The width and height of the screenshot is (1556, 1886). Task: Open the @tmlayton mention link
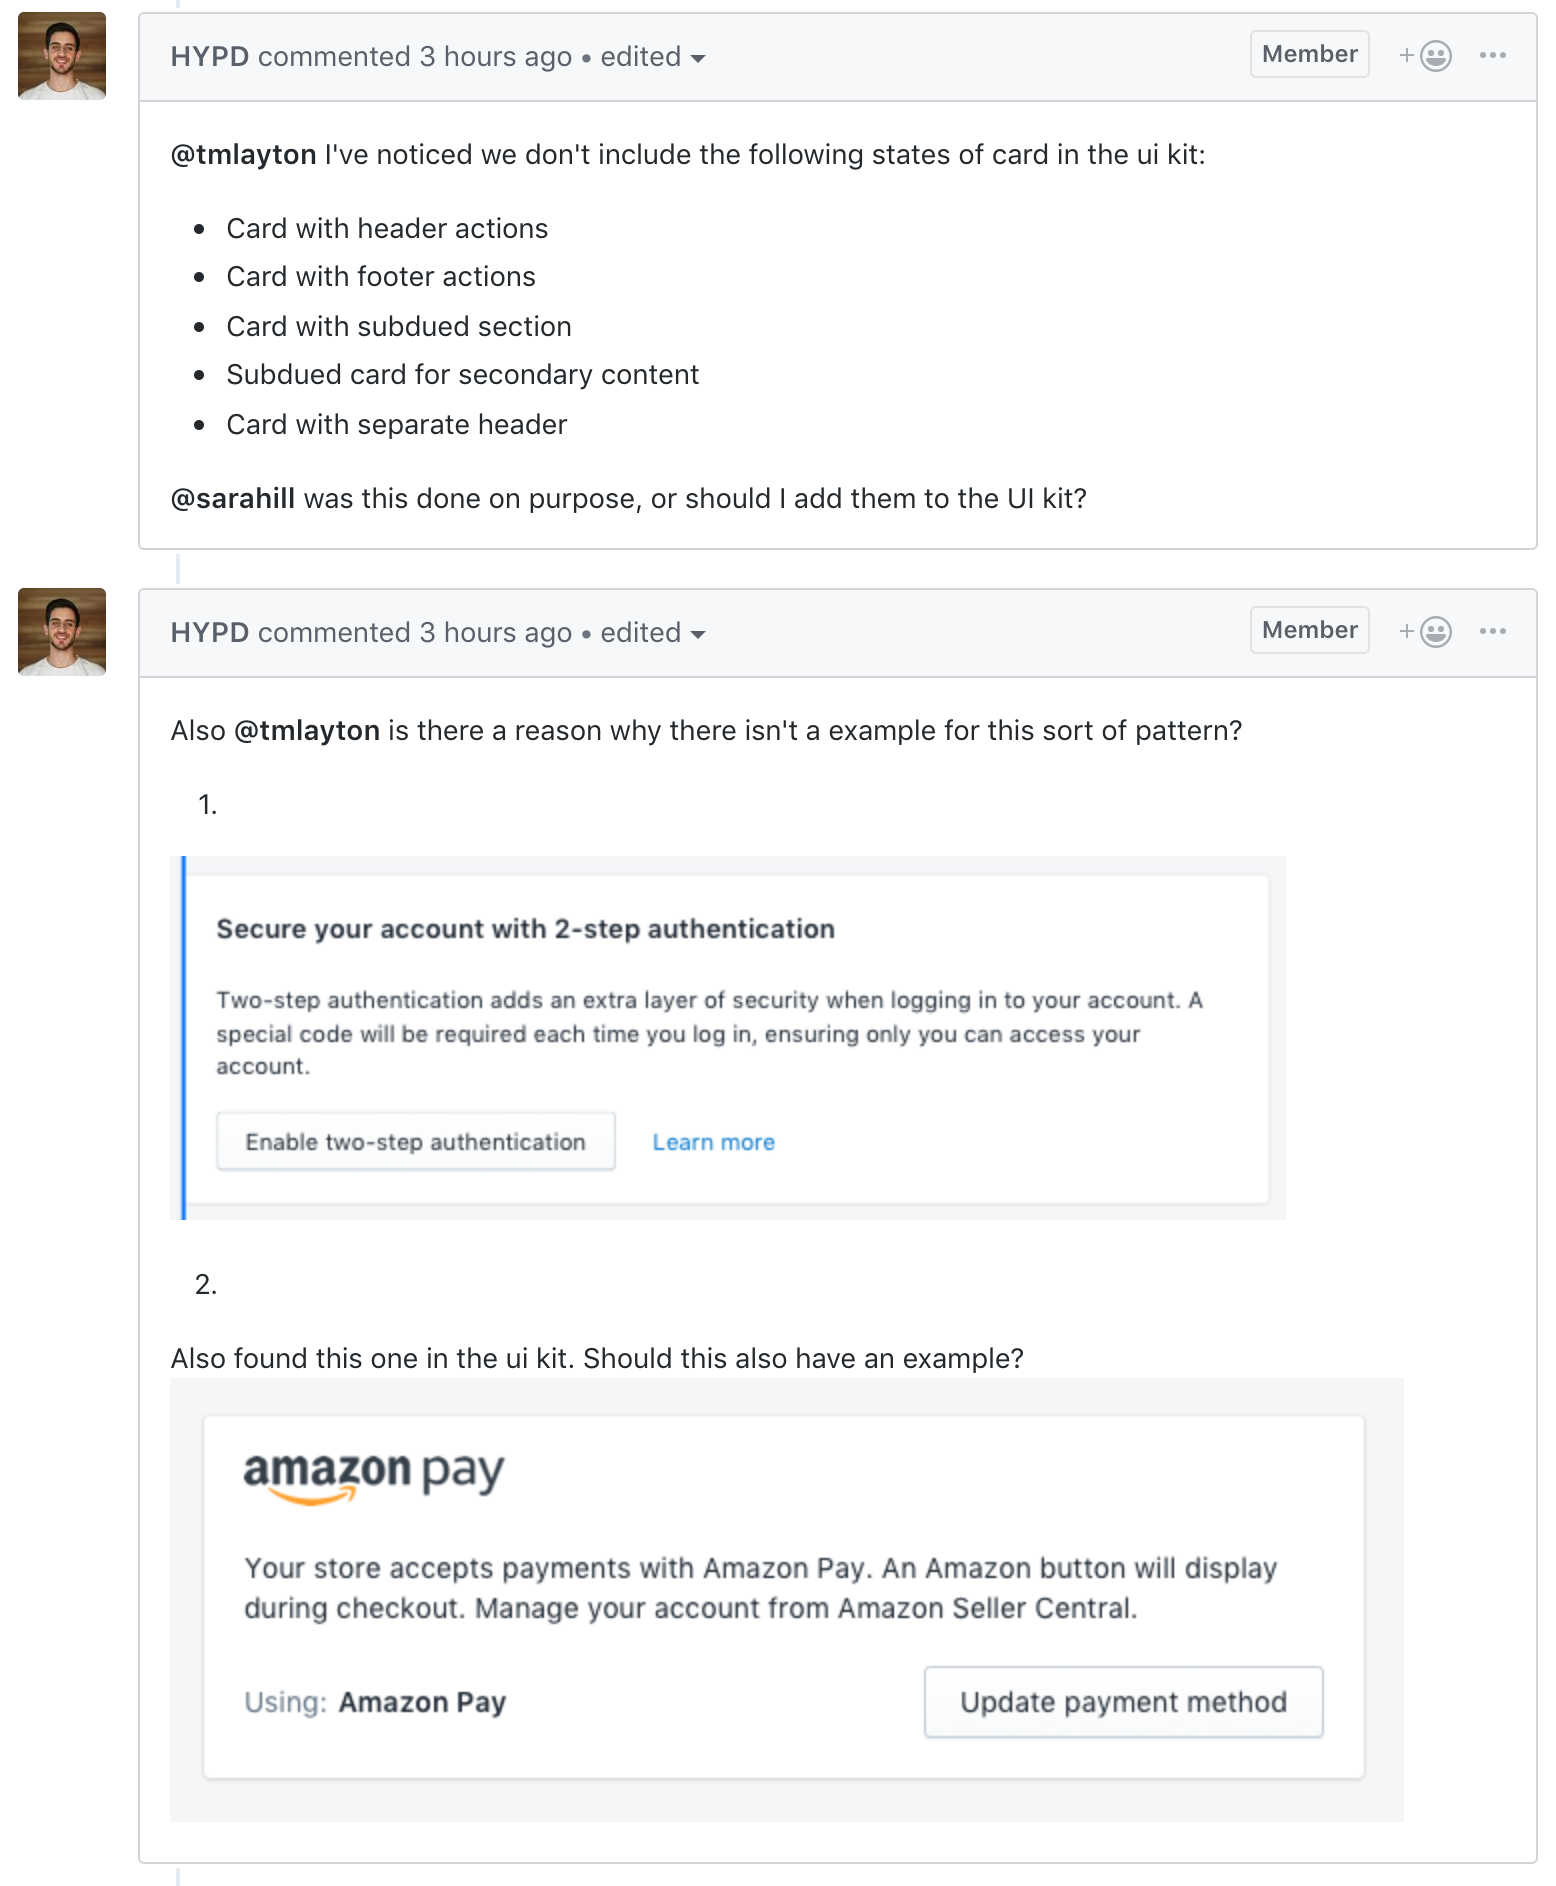click(x=240, y=155)
